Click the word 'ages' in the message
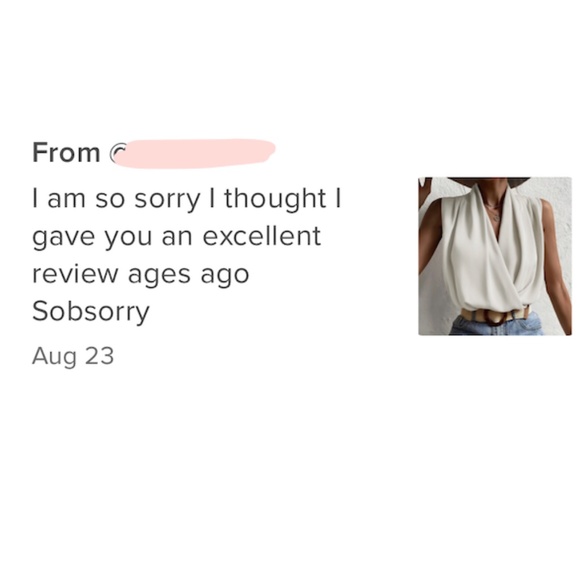Screen dimensions: 580x580 [160, 276]
